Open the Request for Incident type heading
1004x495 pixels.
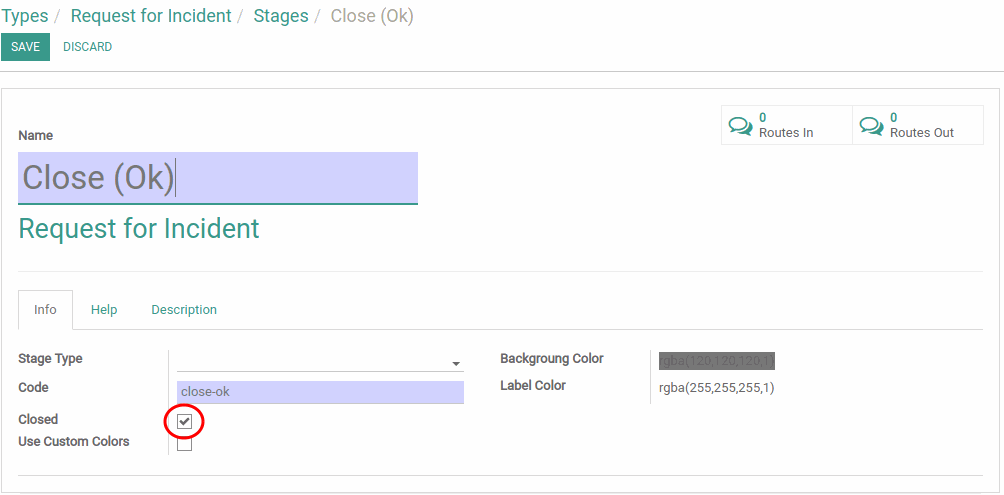coord(139,229)
